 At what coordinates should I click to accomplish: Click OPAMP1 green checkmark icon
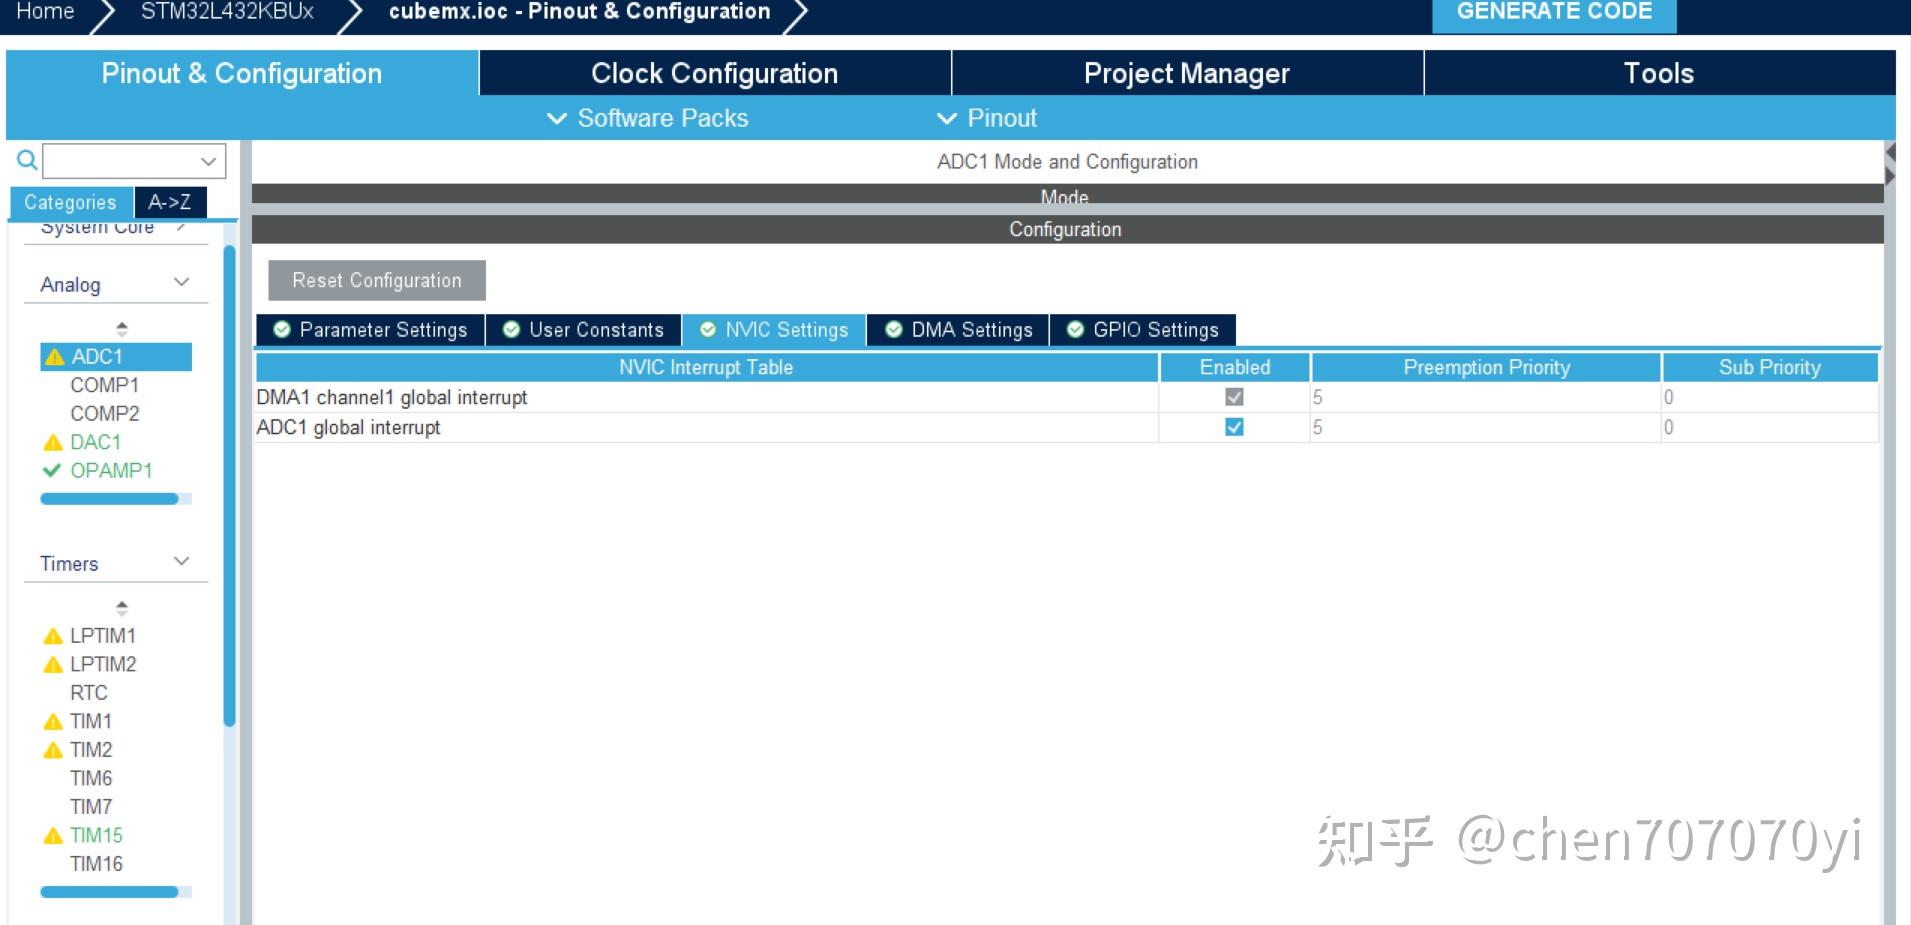tap(52, 470)
